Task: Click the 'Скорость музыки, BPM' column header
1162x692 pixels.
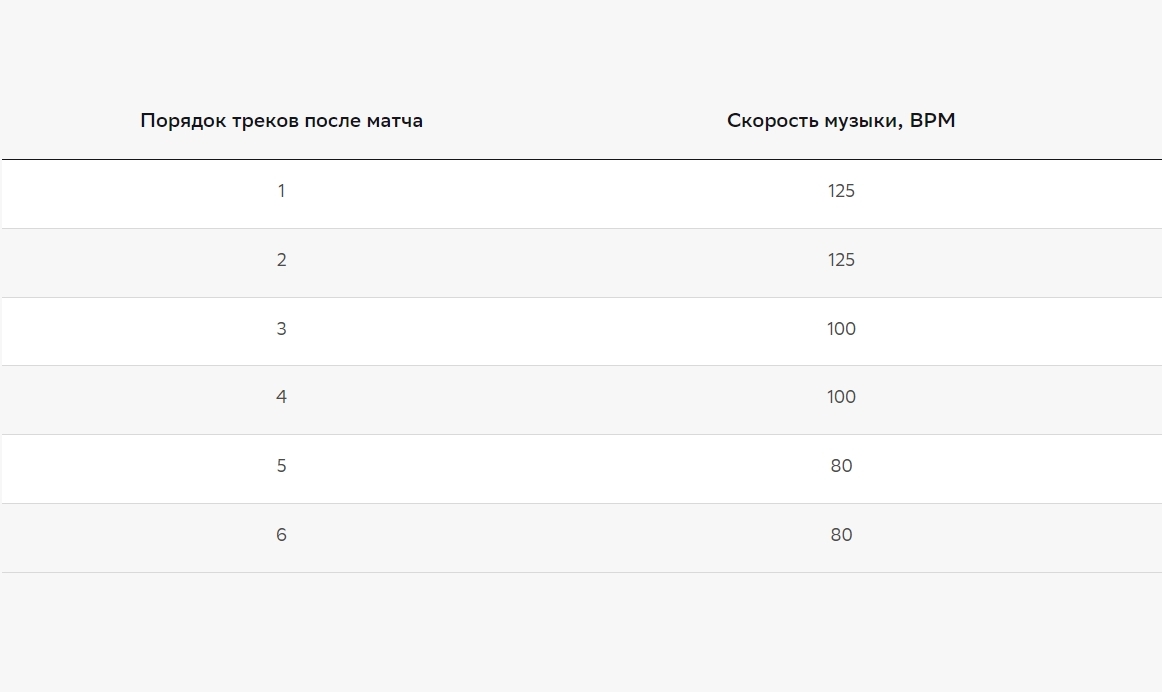Action: (841, 120)
